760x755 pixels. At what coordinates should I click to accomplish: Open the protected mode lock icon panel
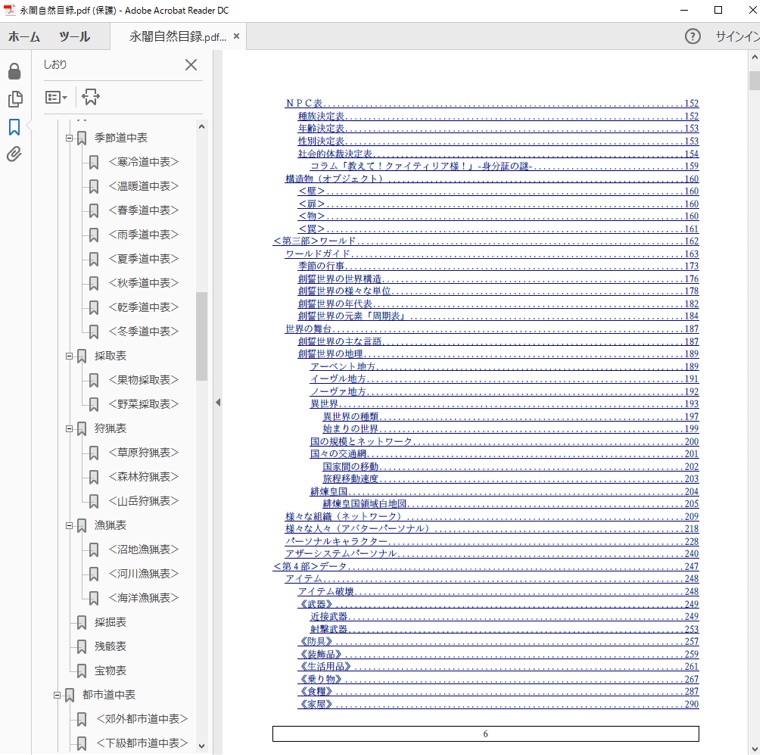pyautogui.click(x=15, y=71)
